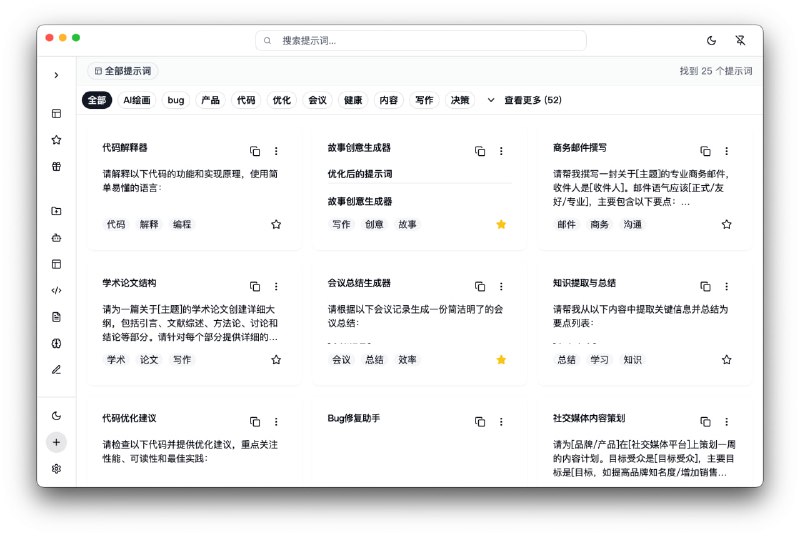Image resolution: width=800 pixels, height=536 pixels.
Task: Open more options for 代码解释器
Action: point(276,151)
